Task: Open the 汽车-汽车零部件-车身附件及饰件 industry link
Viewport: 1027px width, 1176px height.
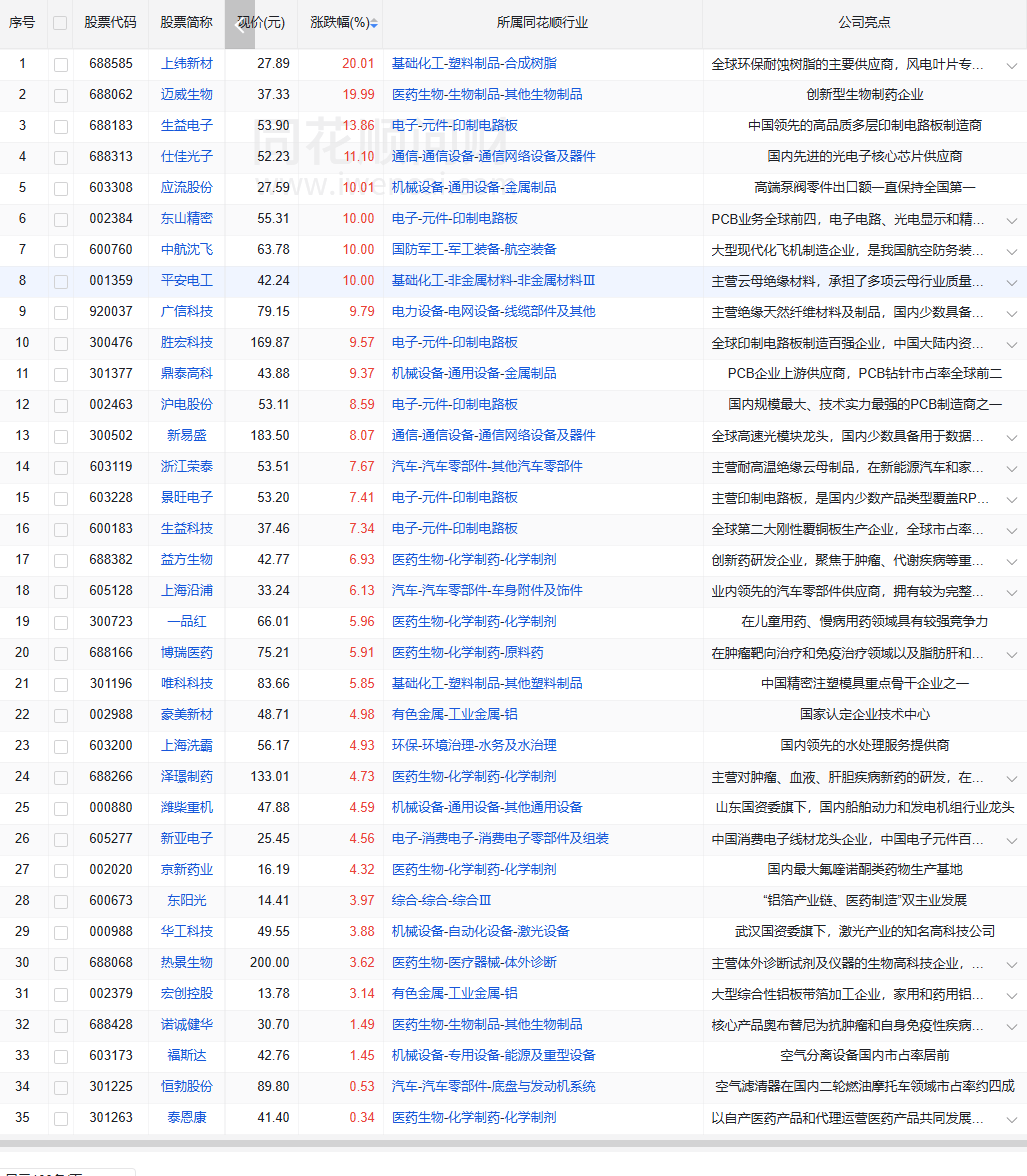Action: coord(488,590)
